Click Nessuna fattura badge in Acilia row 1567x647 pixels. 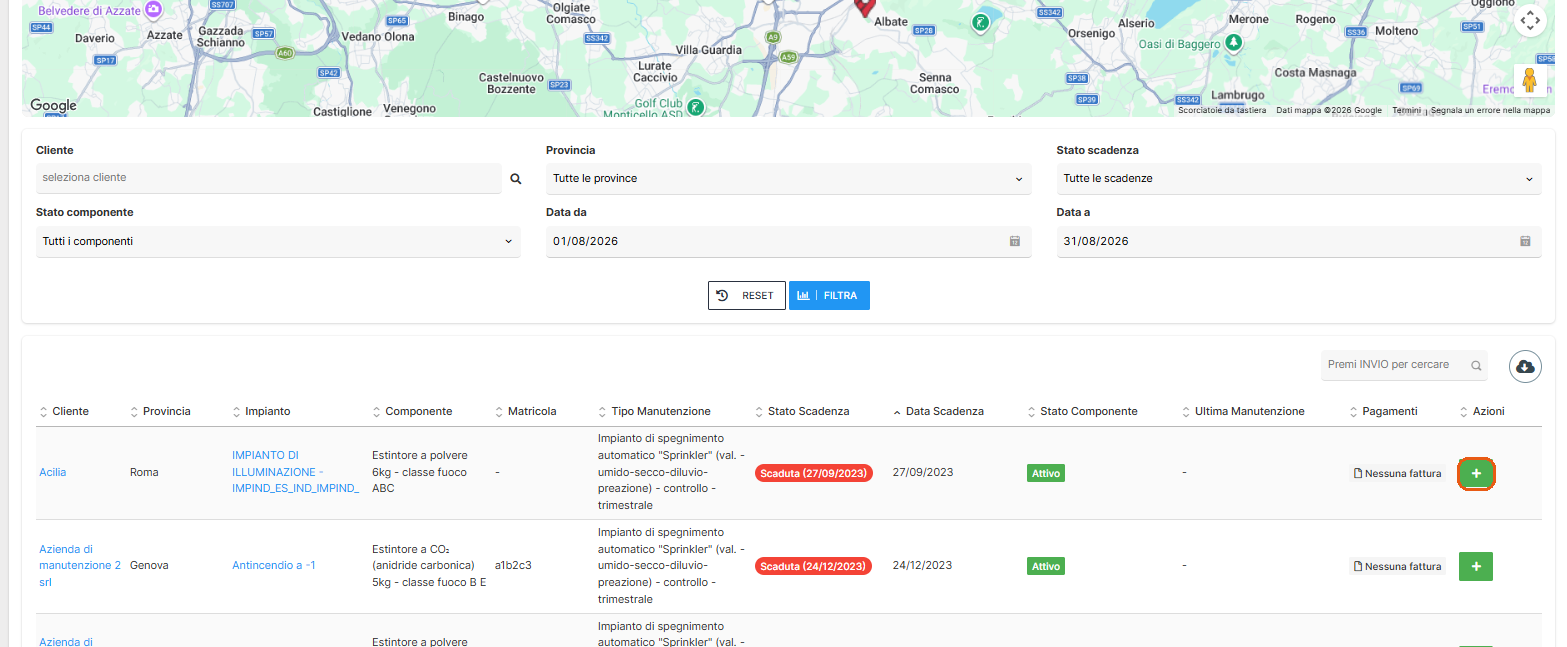click(1397, 473)
